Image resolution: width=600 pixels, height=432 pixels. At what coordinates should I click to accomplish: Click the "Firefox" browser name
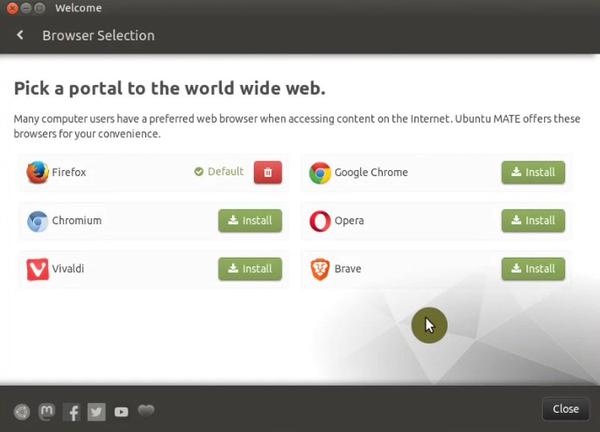point(69,172)
